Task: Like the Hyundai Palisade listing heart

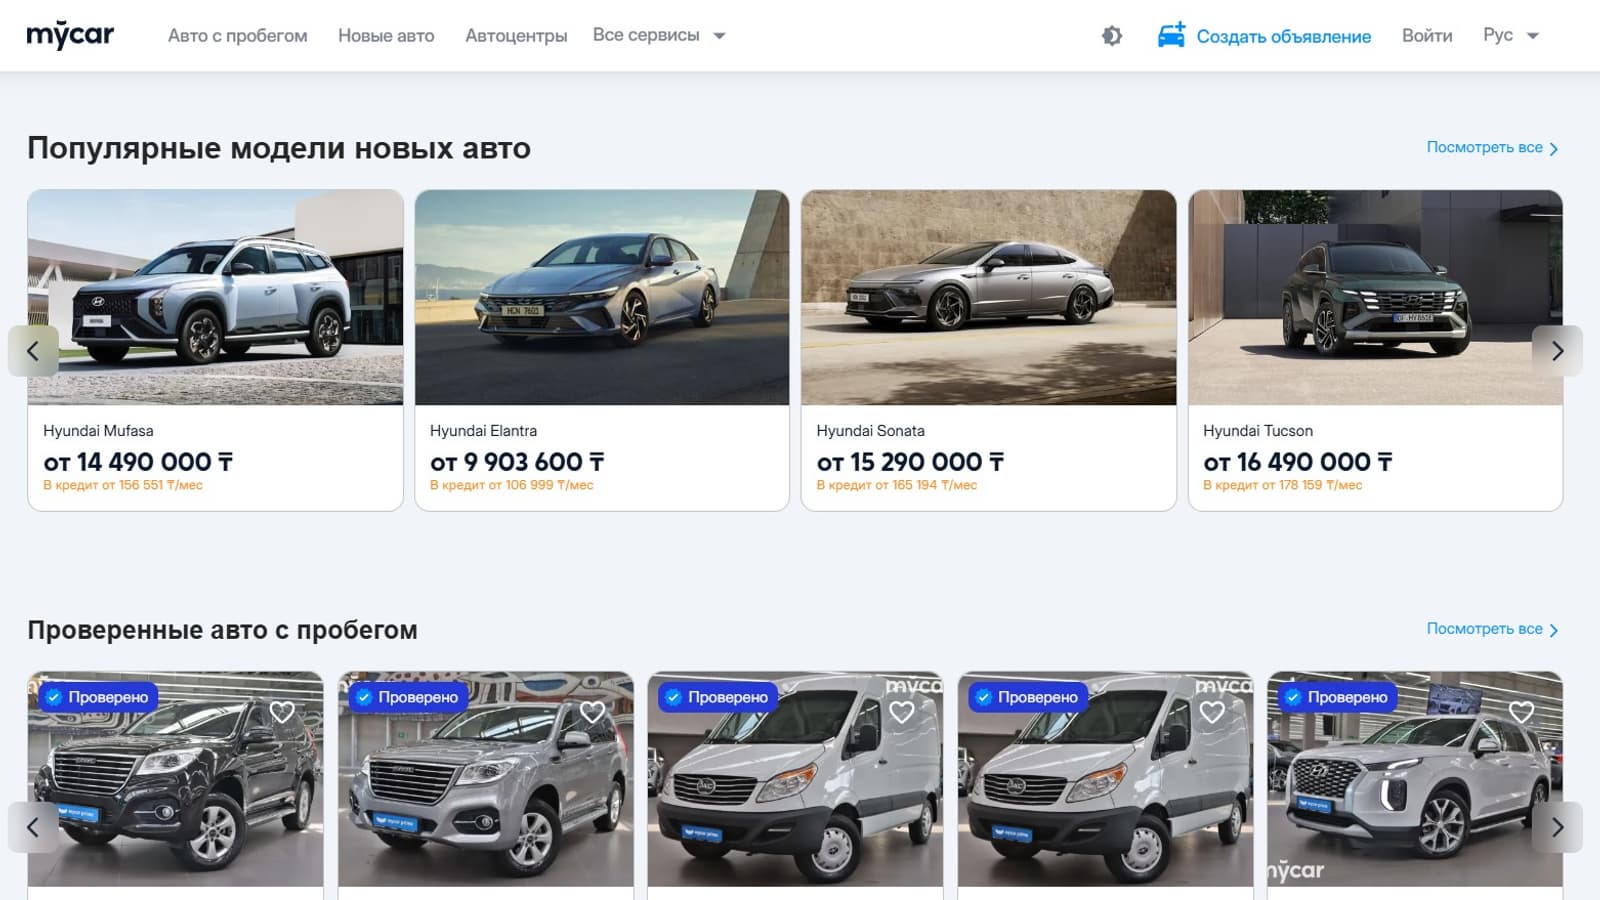Action: [1521, 712]
